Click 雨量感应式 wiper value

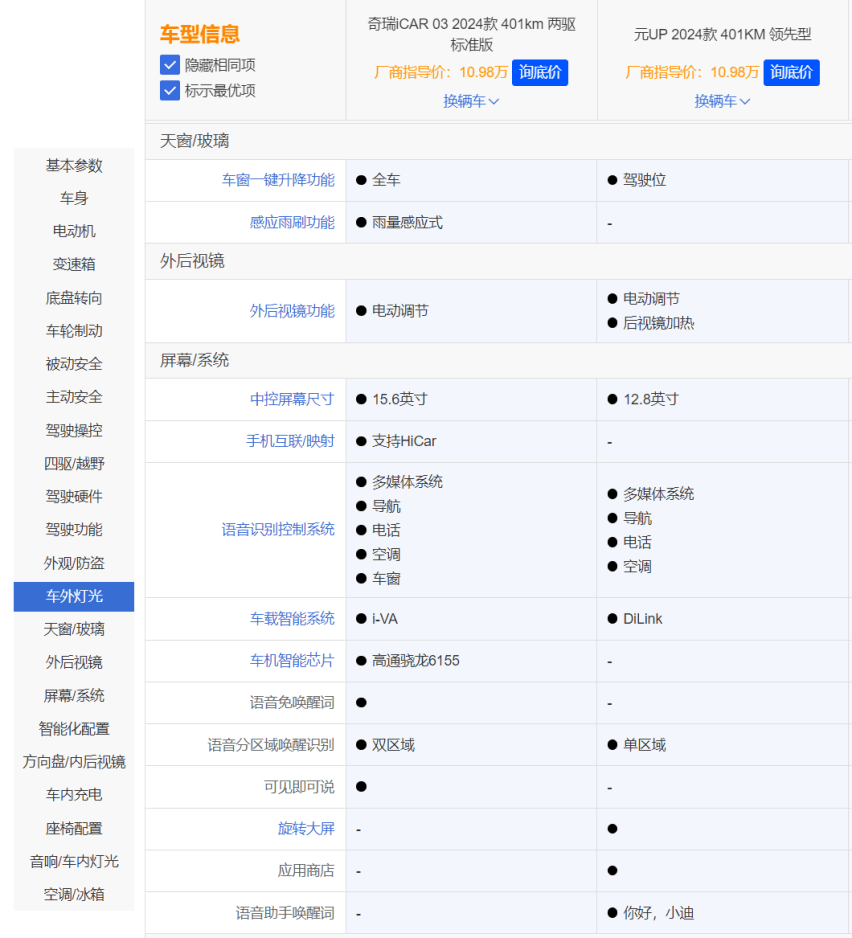click(407, 223)
